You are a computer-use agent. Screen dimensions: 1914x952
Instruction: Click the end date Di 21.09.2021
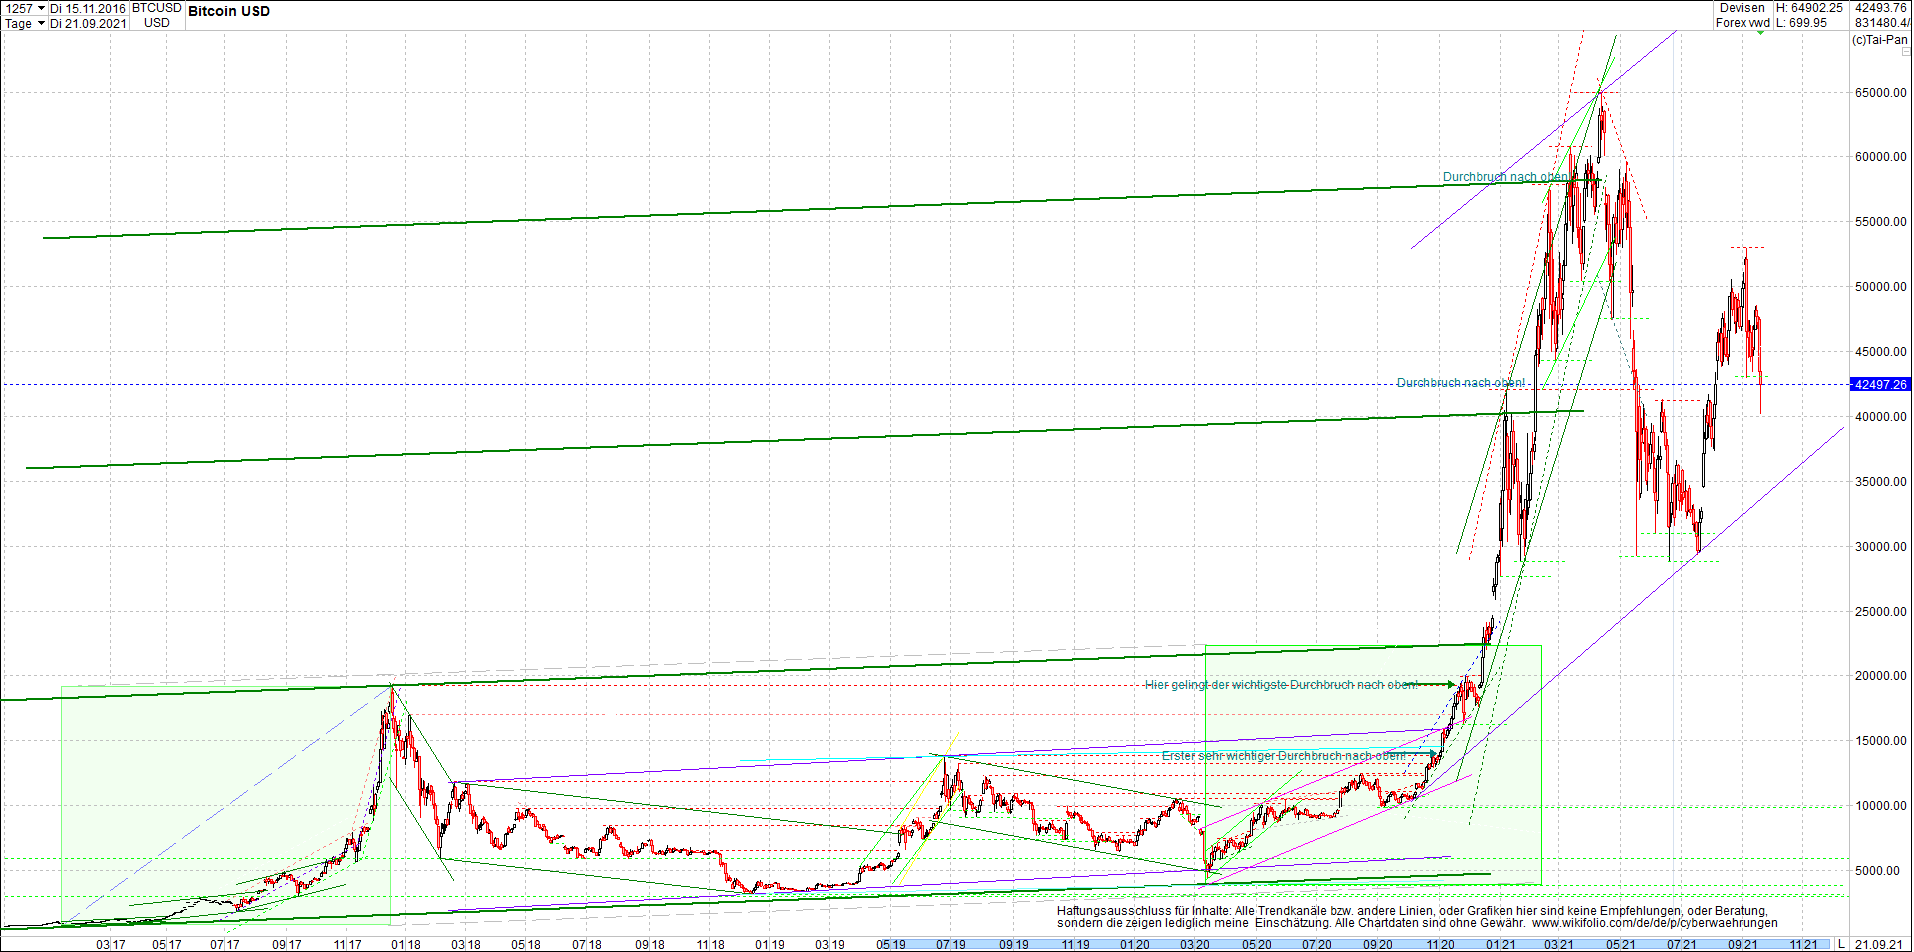89,23
